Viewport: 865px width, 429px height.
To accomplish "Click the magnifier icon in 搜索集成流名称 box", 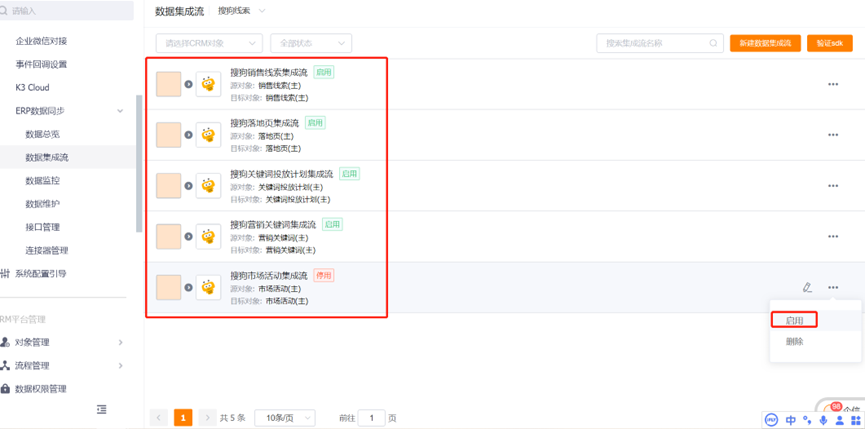I will 713,43.
